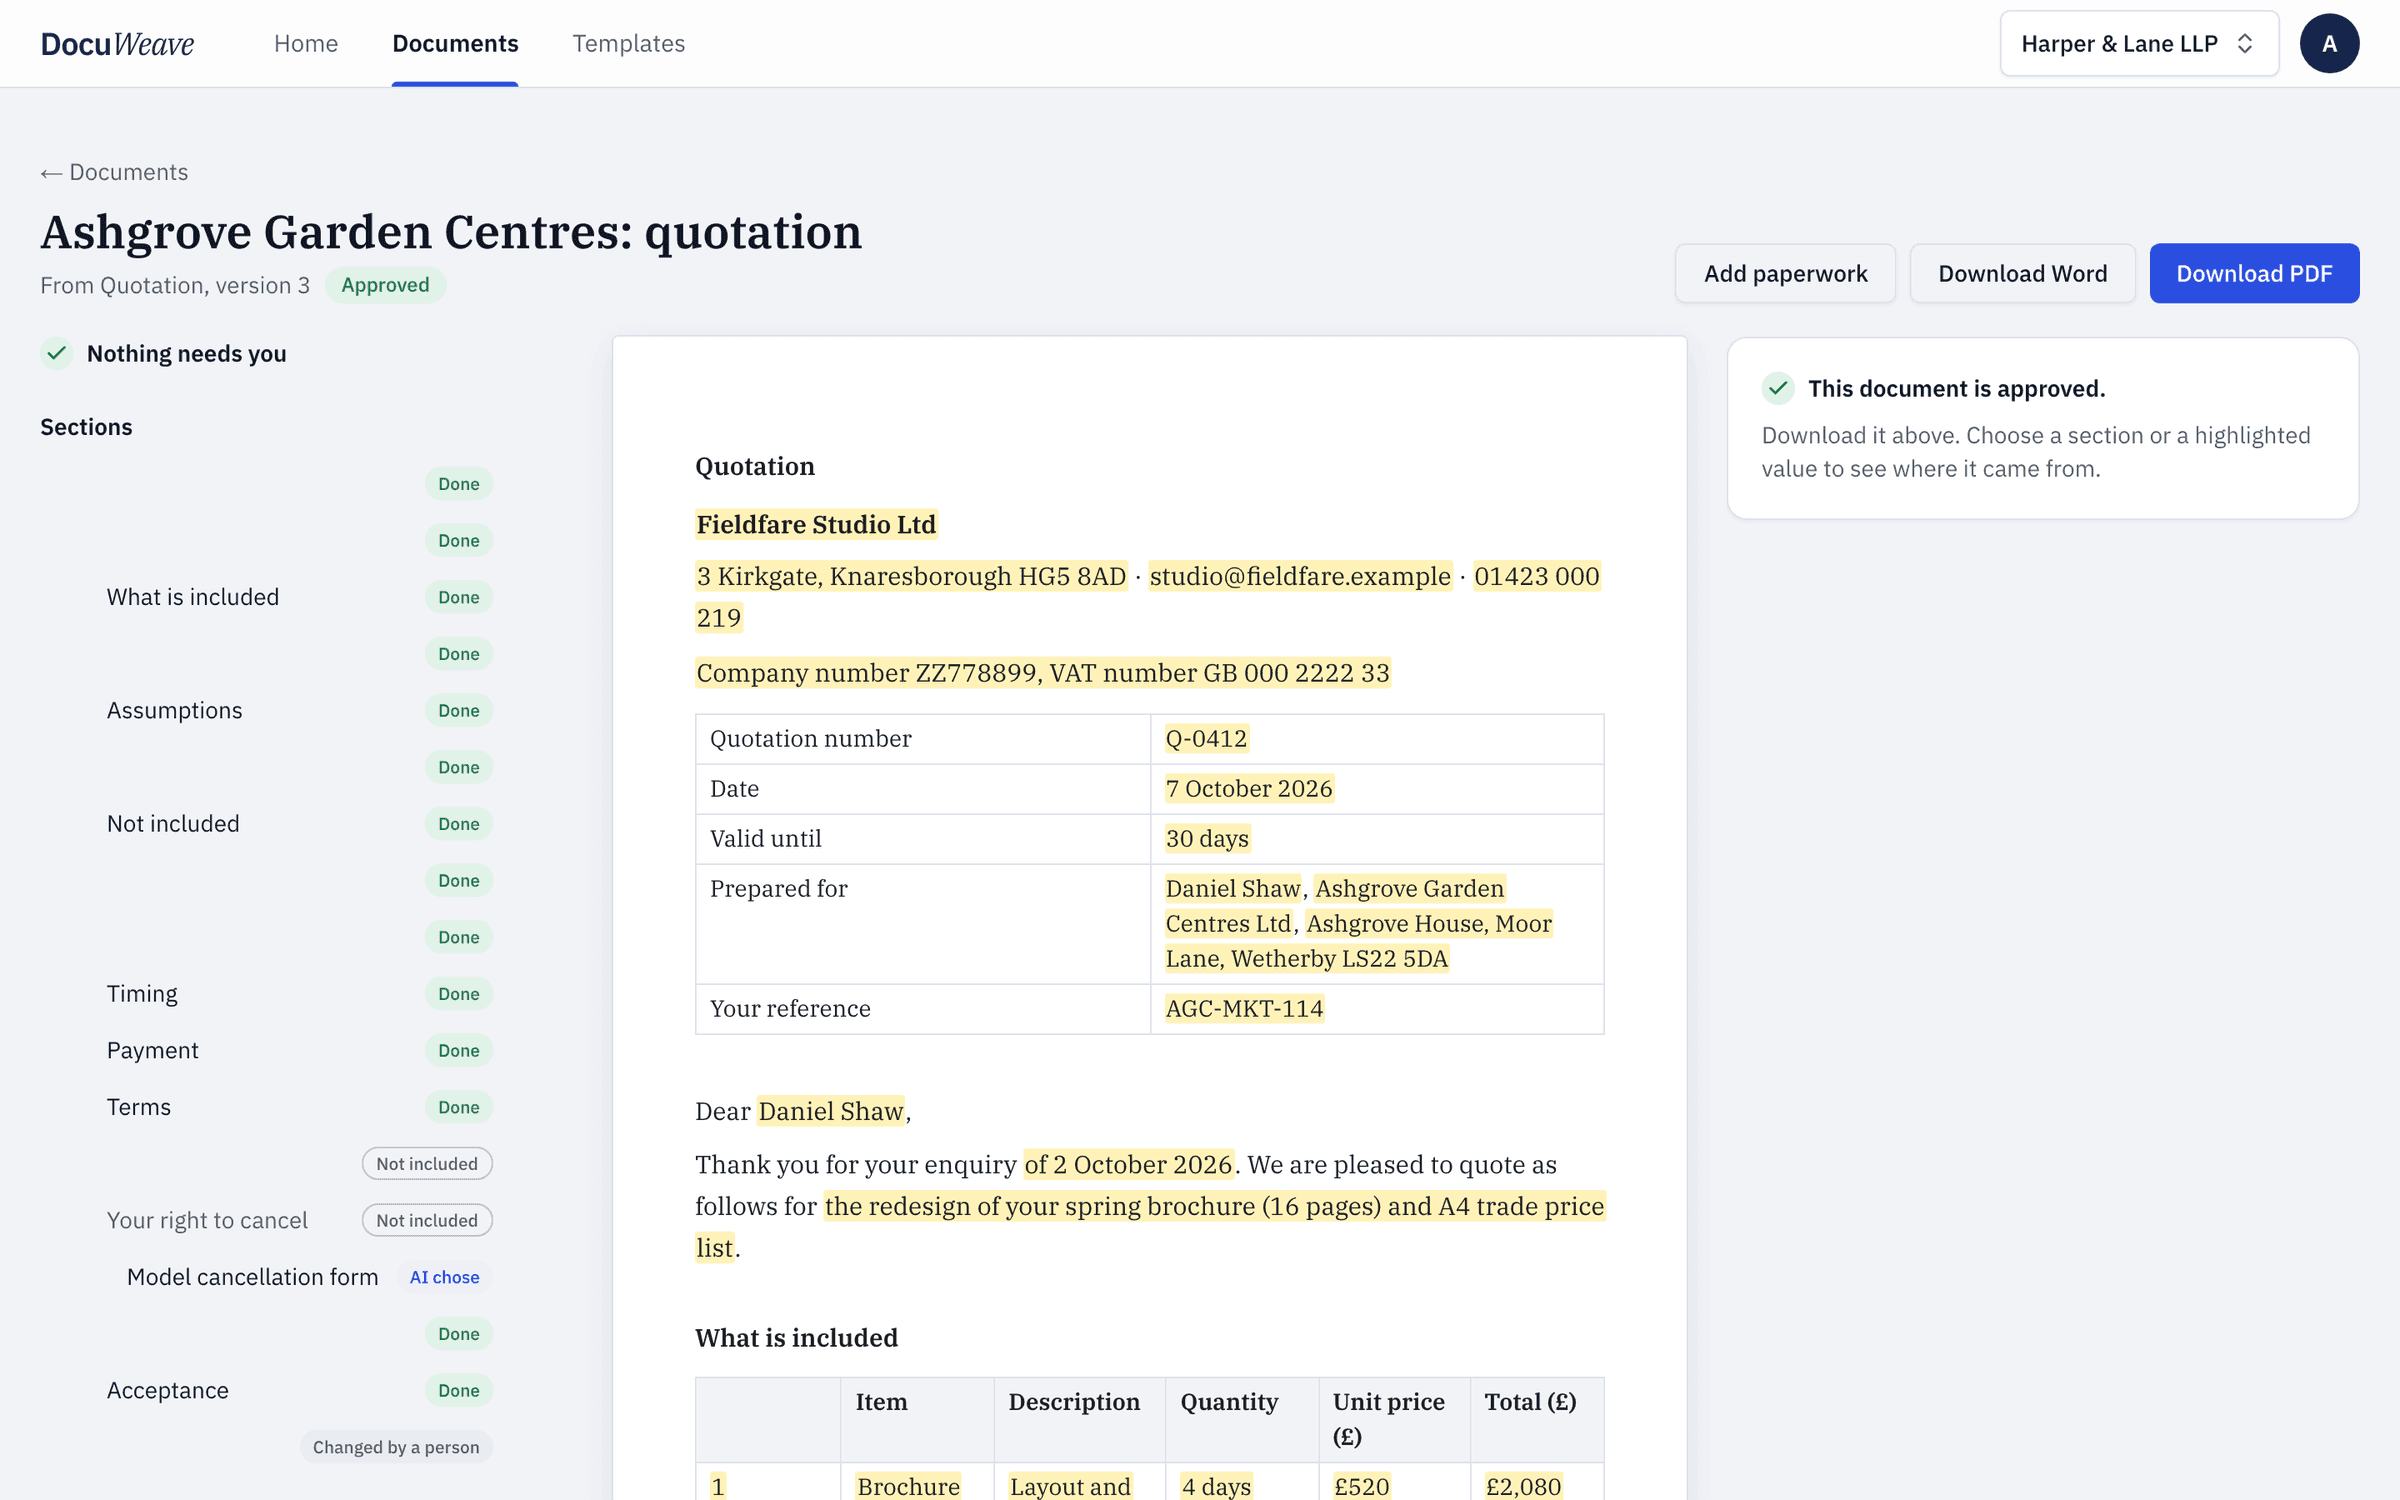The image size is (2400, 1500).
Task: Click the highlighted 30 days value
Action: point(1207,838)
